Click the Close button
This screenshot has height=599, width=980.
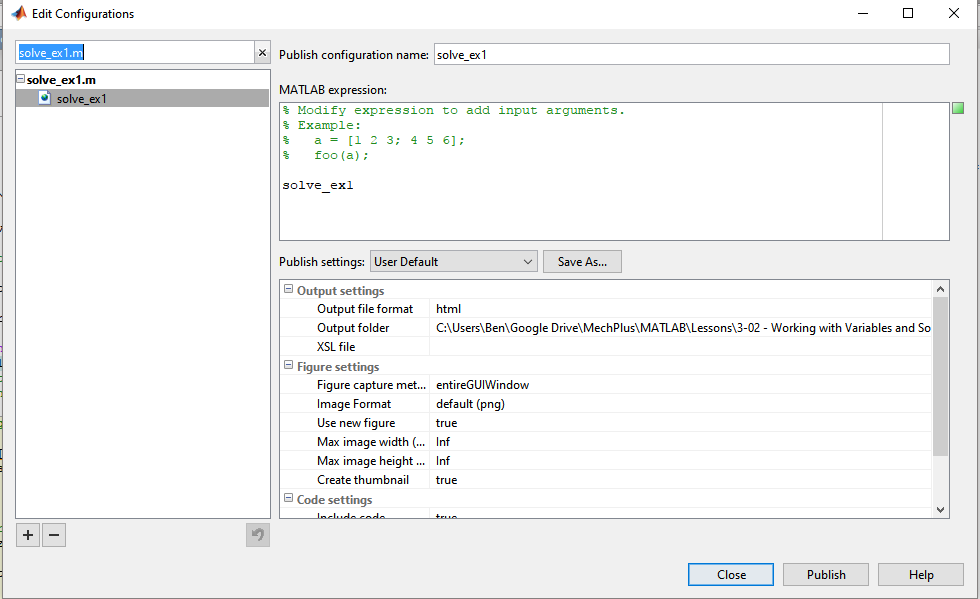[x=731, y=575]
